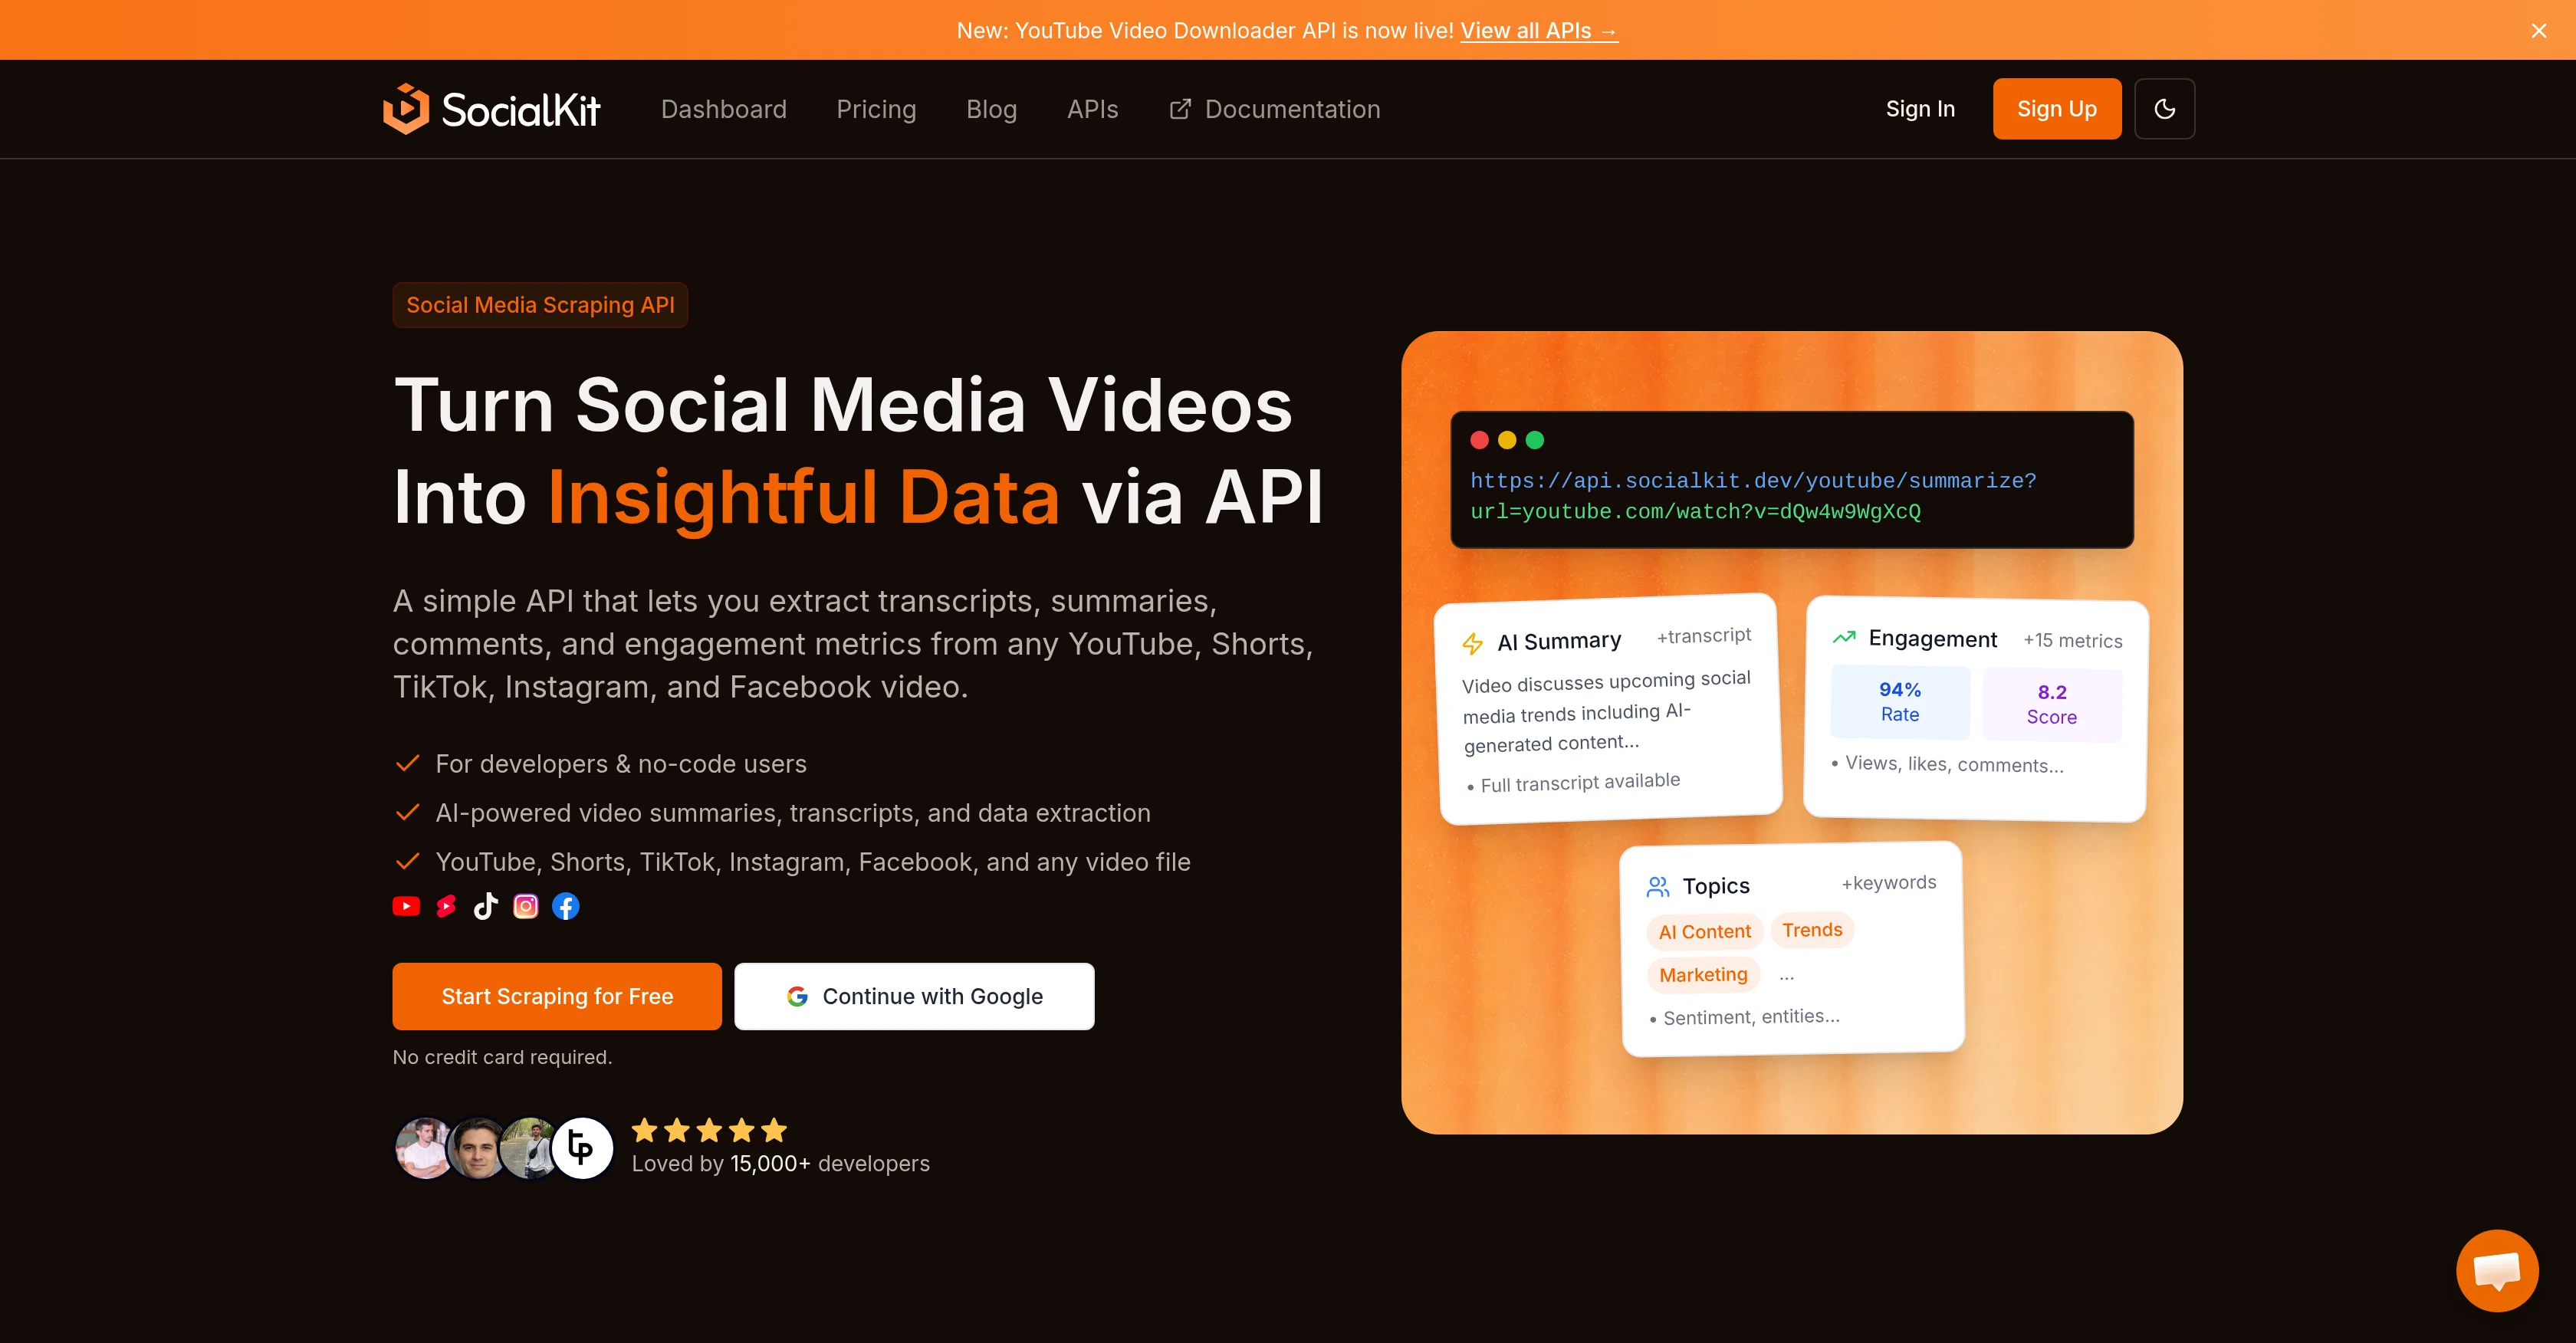Screen dimensions: 2576x1343
Task: Open the APIs nav item
Action: coord(1092,109)
